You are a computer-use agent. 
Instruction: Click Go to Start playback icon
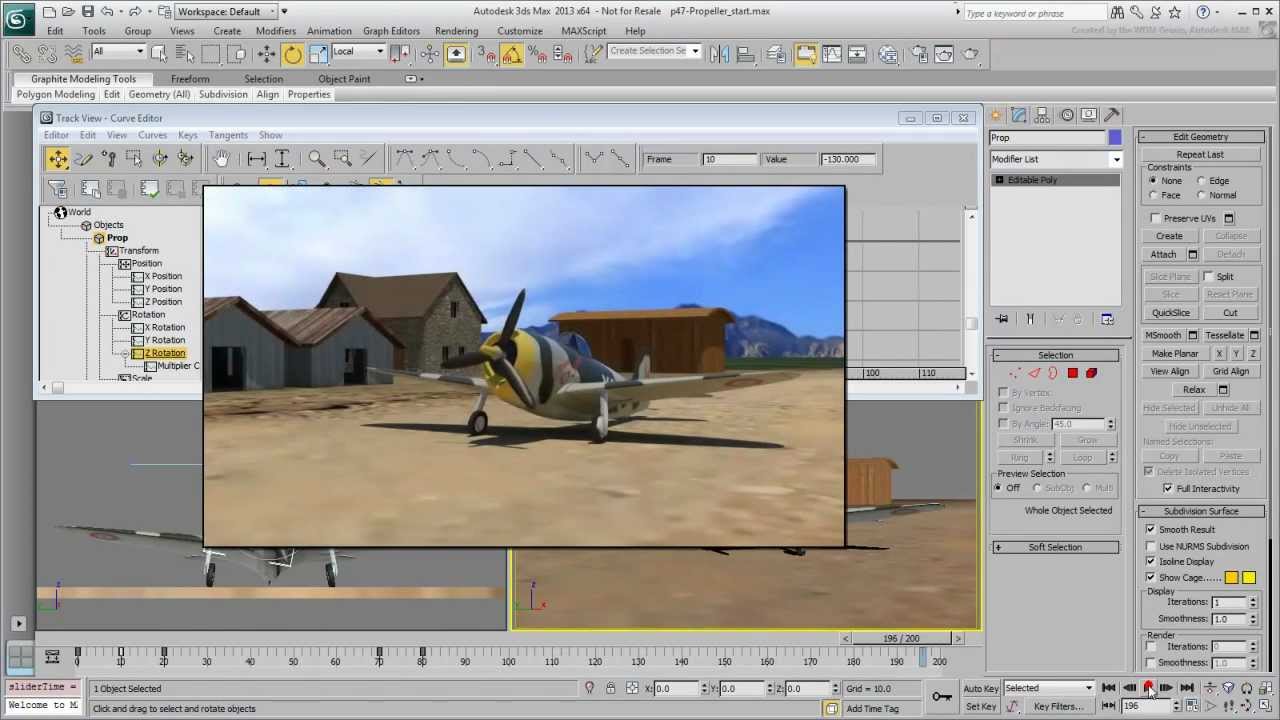click(1109, 688)
